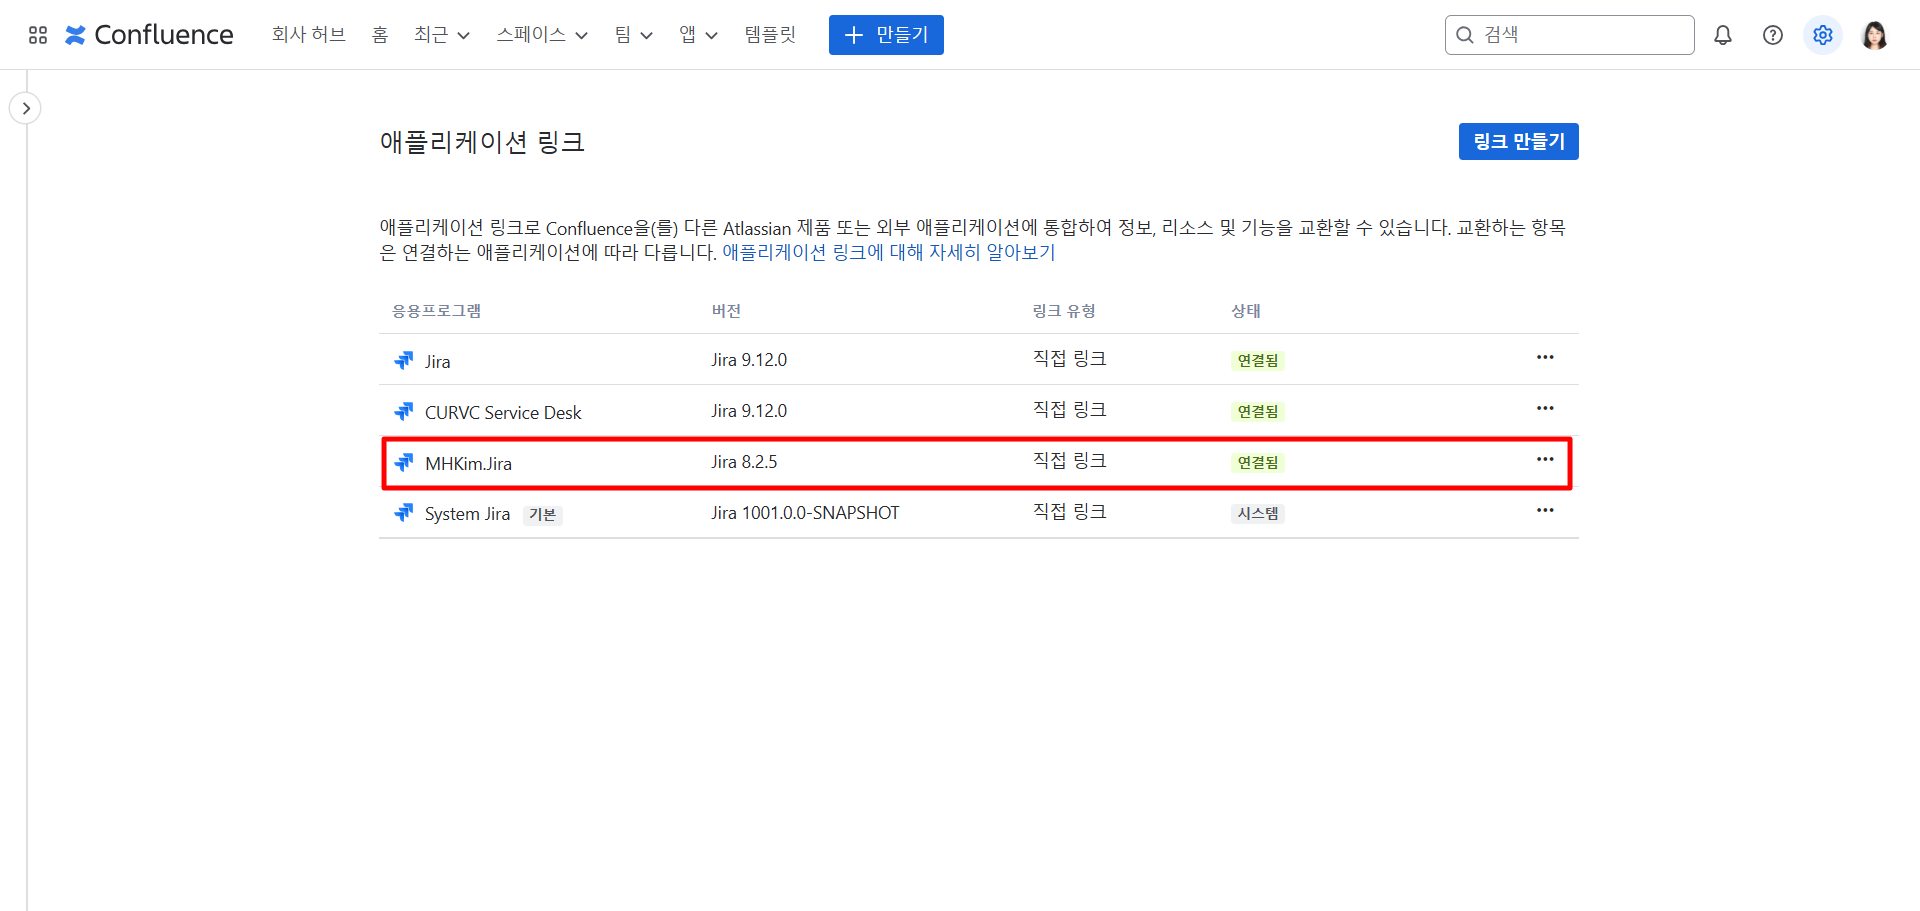Click the Jira 8.2.5 version cell

[x=744, y=462]
